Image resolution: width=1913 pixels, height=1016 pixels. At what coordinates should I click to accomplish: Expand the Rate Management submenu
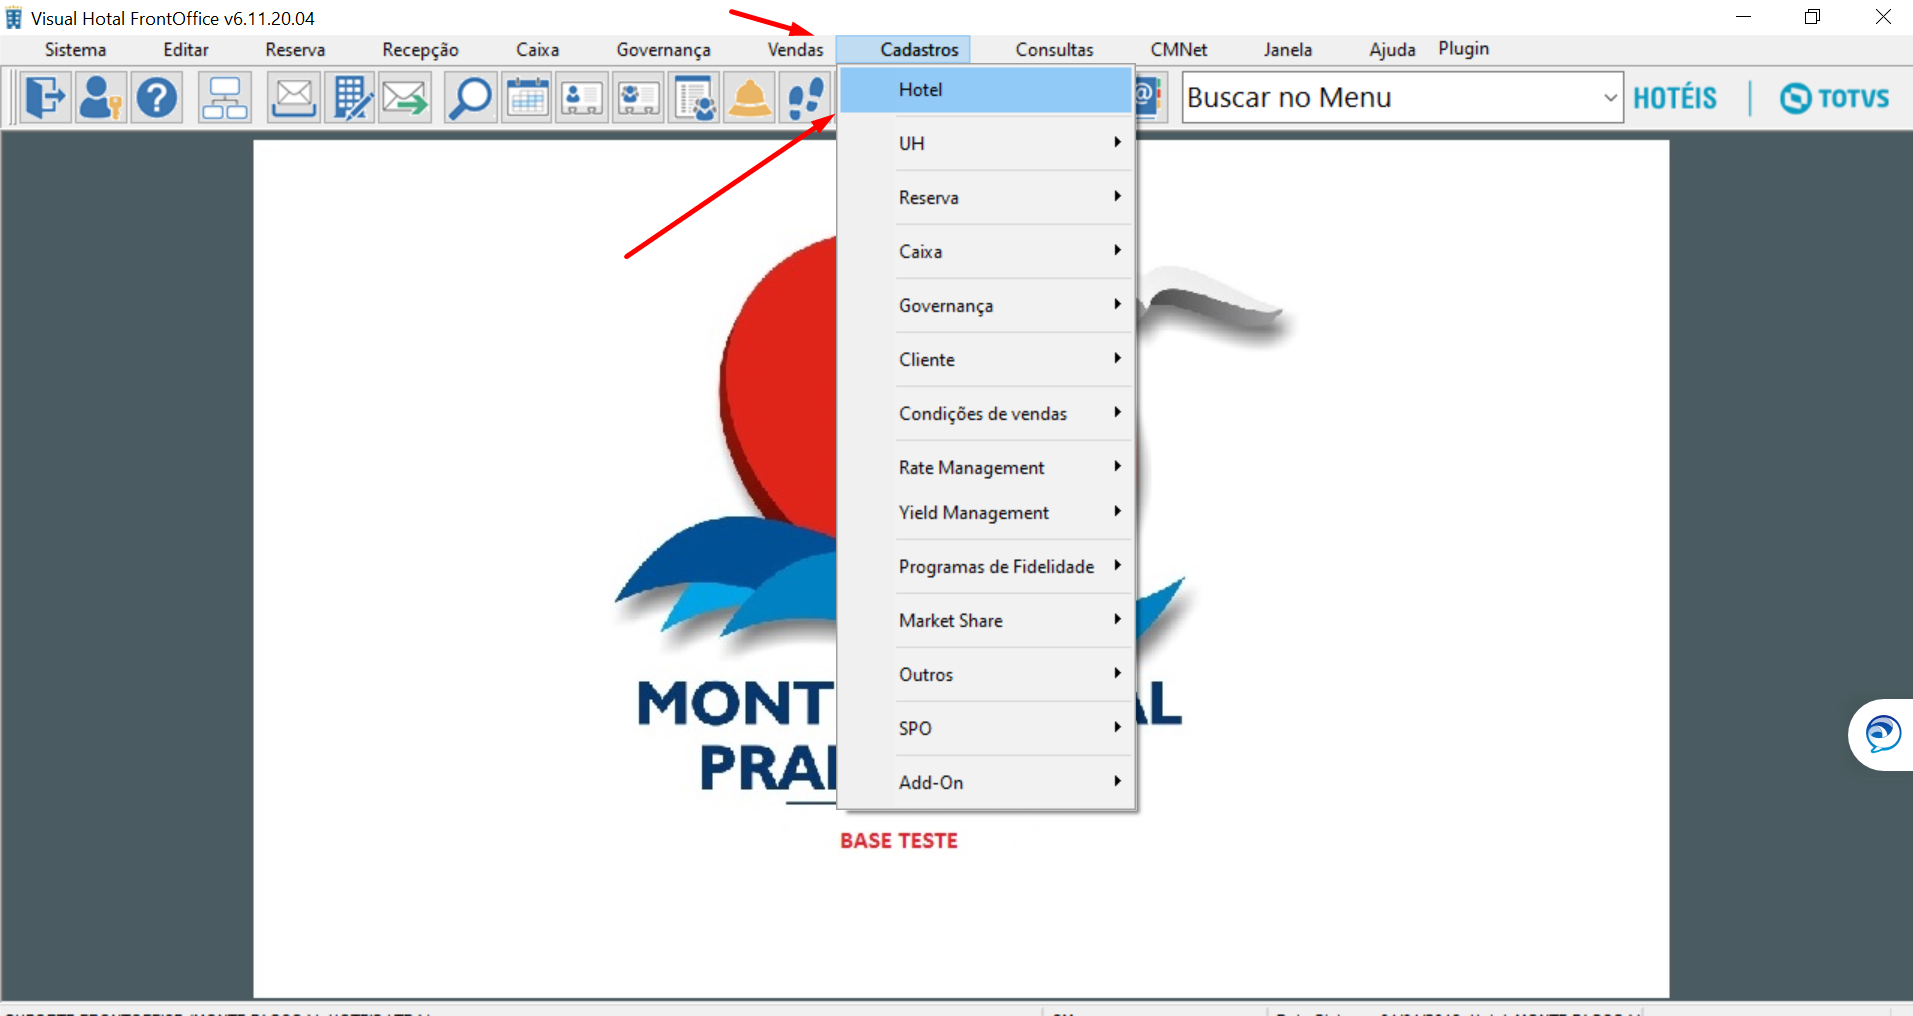click(x=985, y=467)
